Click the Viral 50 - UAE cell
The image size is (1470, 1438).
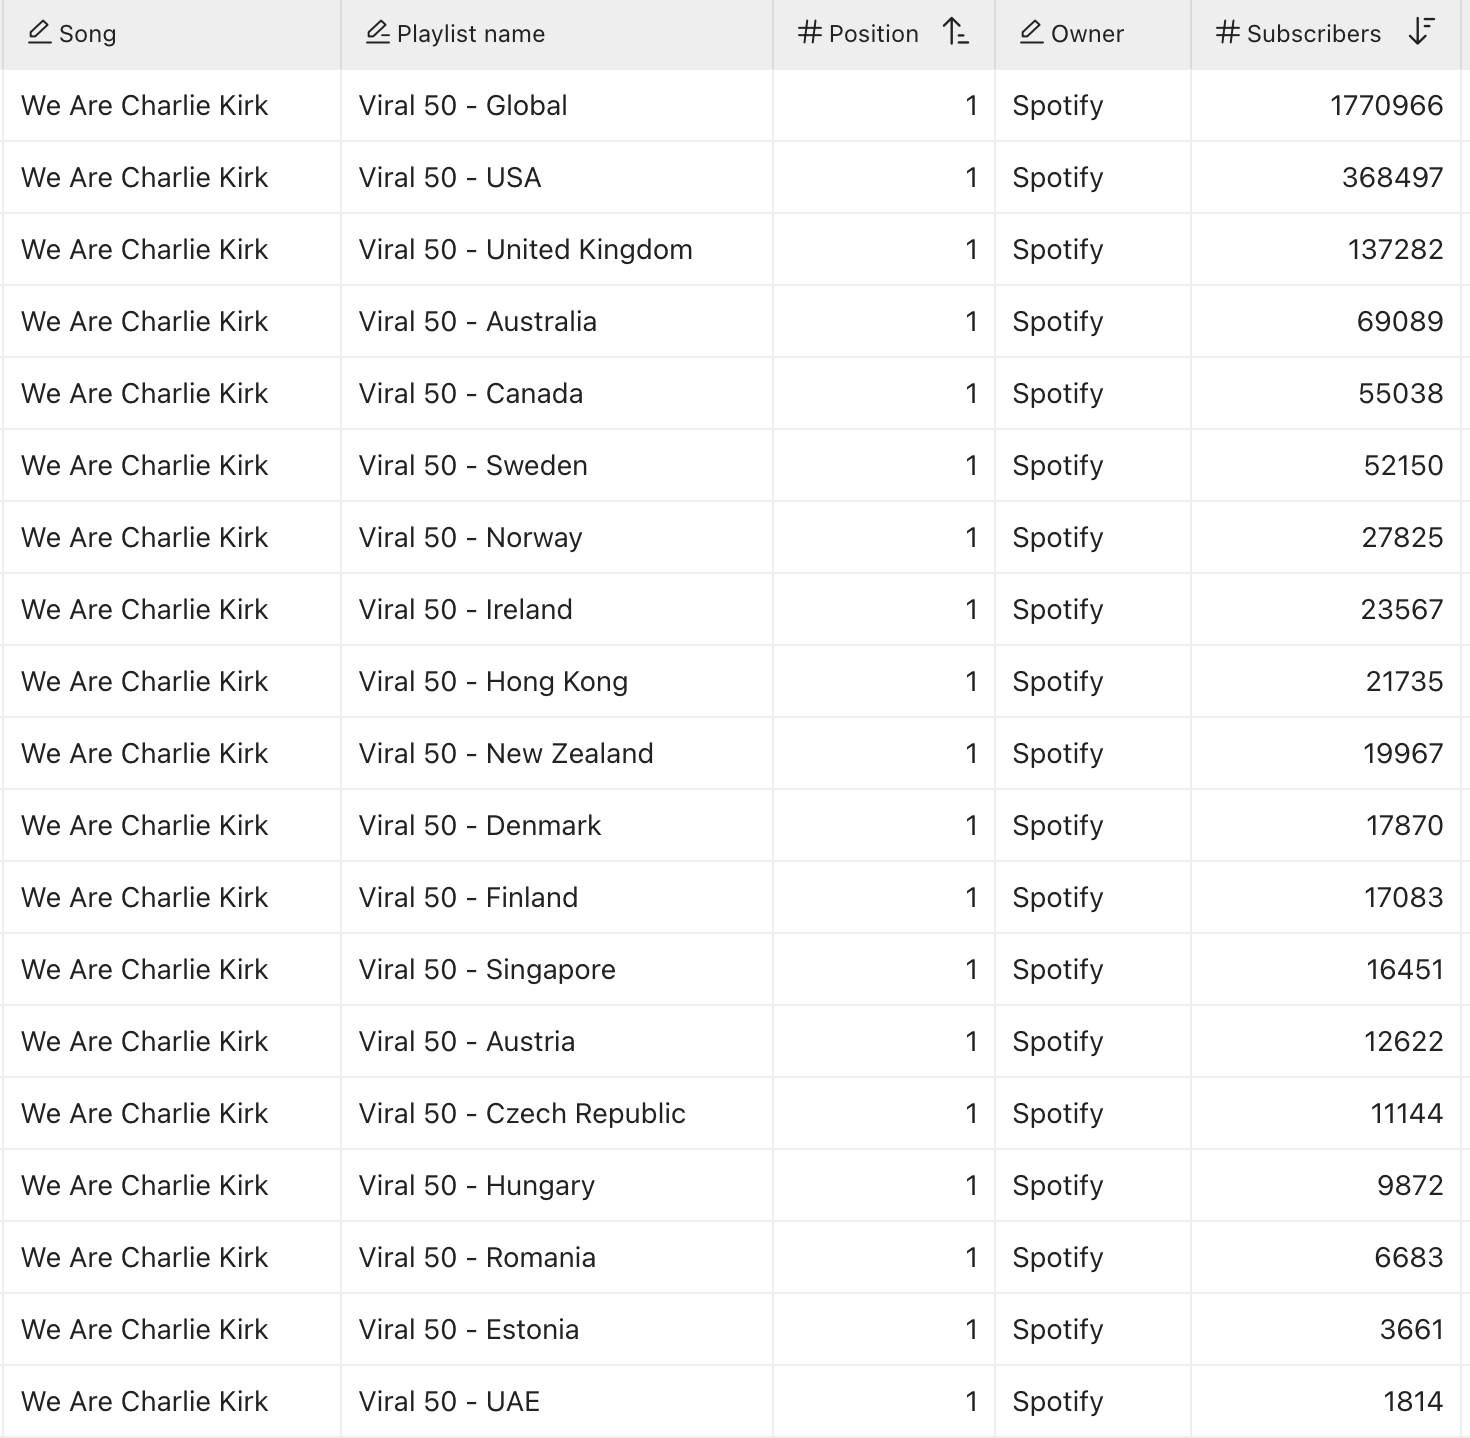pos(557,1401)
